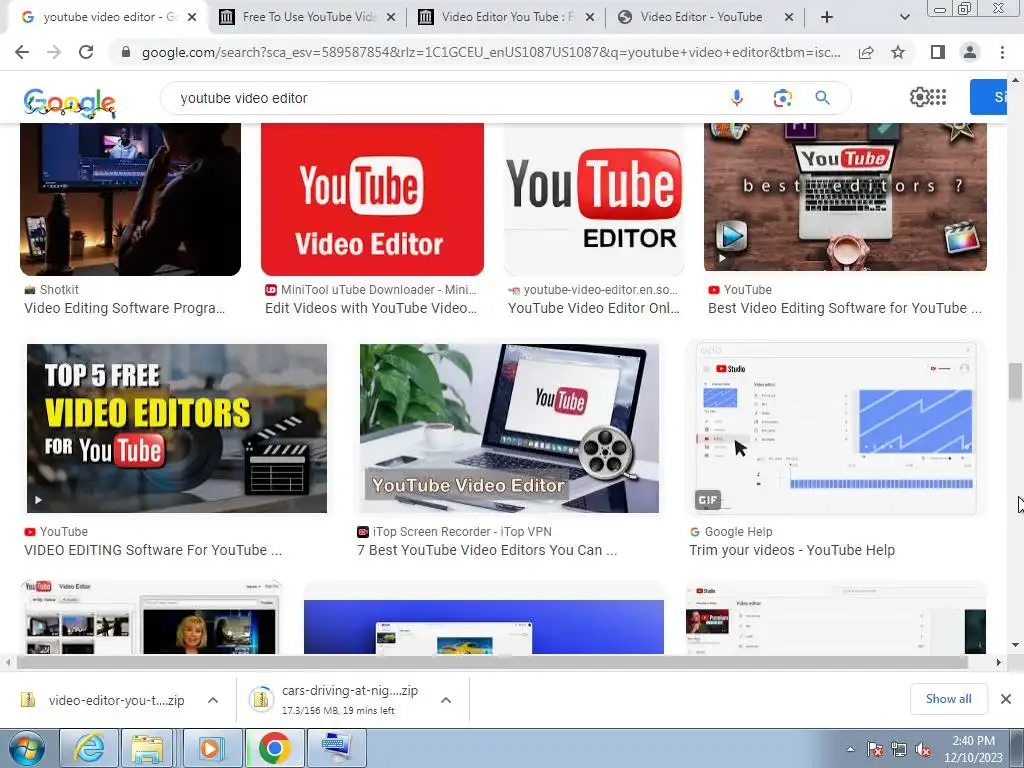This screenshot has width=1024, height=768.
Task: Switch to Free To Use YouTube Video tab
Action: point(309,17)
